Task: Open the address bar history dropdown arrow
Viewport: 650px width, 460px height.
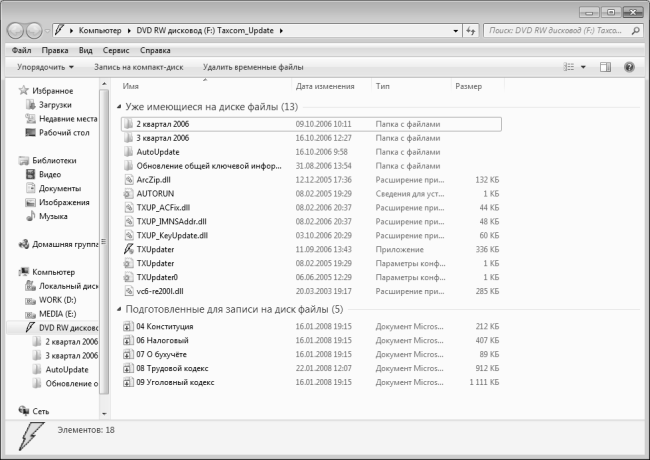Action: coord(456,31)
